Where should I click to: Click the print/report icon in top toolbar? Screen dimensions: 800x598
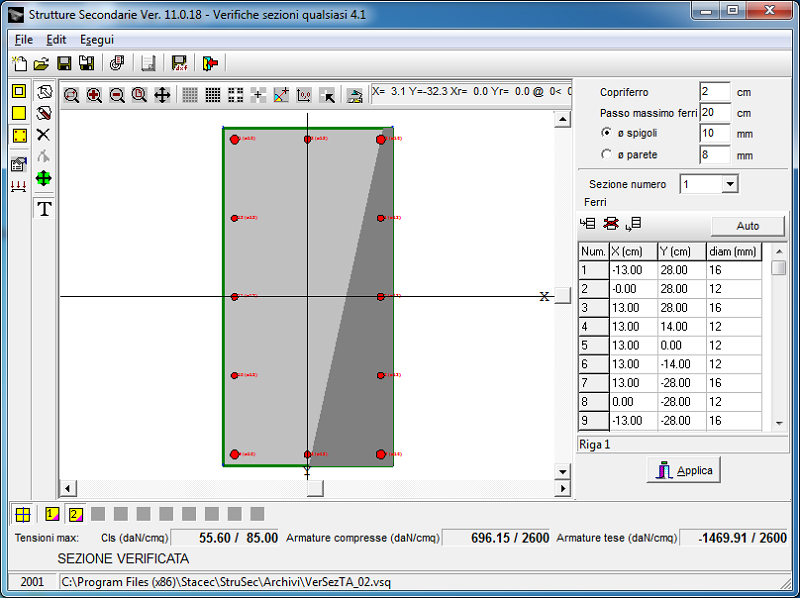pyautogui.click(x=117, y=63)
